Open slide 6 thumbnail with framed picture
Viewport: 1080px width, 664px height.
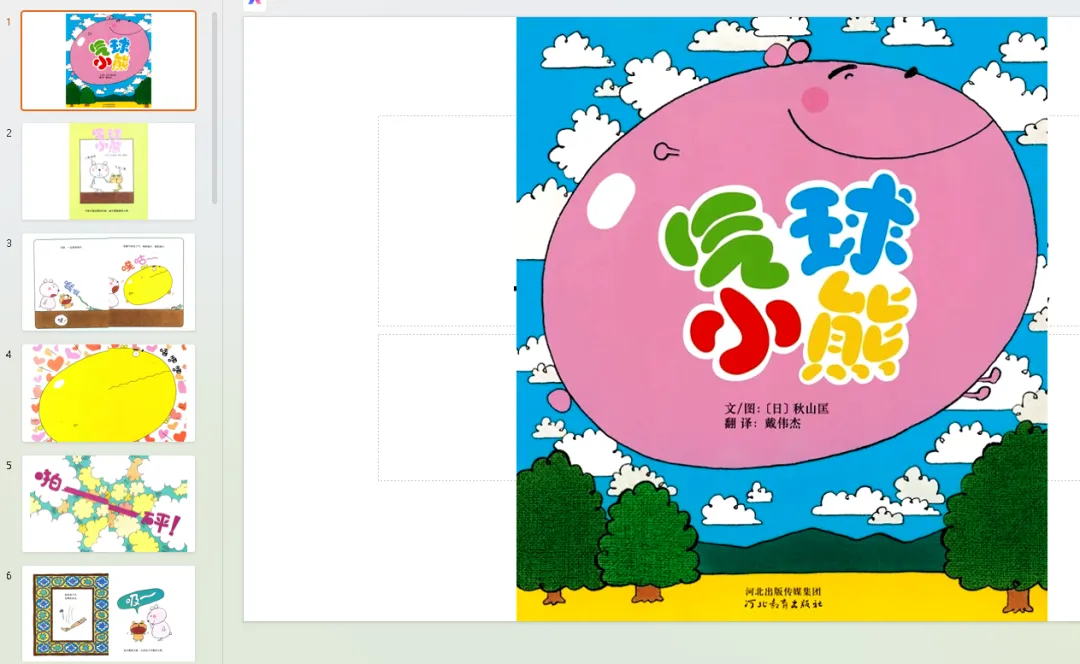109,614
